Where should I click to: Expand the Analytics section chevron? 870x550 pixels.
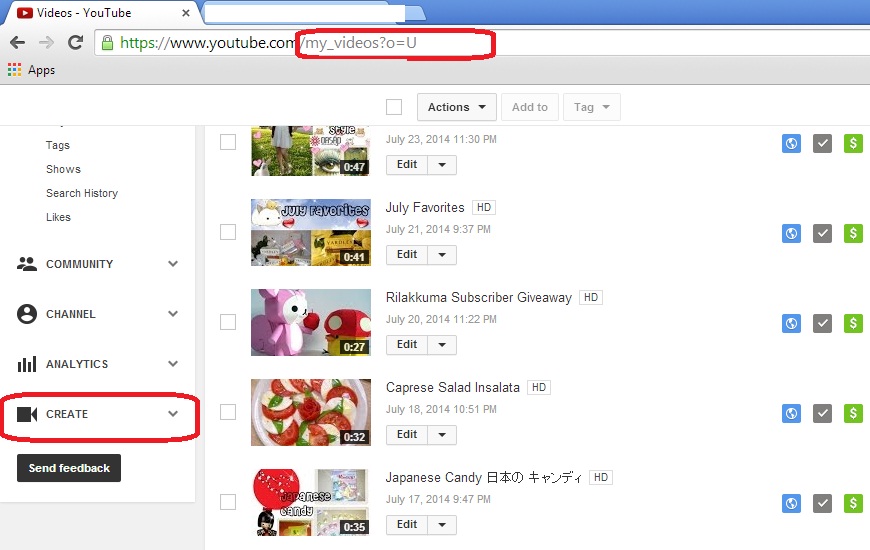tap(173, 364)
